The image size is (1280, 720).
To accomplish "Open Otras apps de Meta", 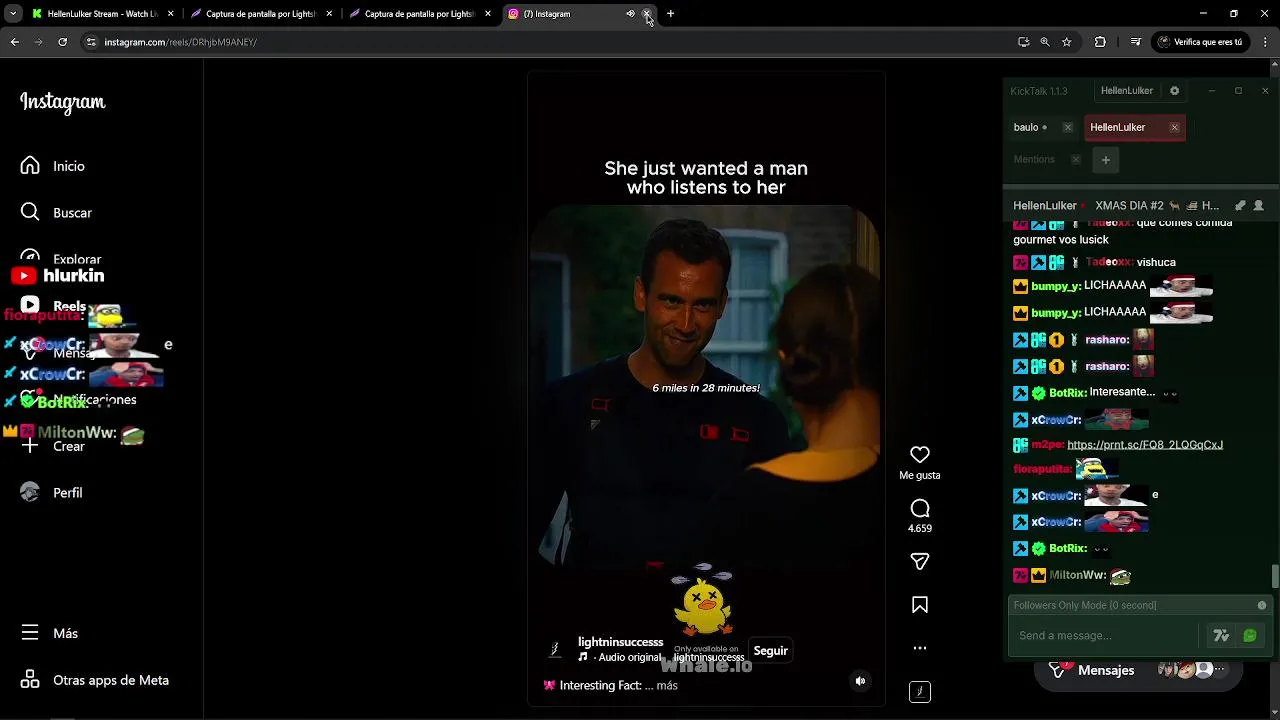I will tap(94, 680).
